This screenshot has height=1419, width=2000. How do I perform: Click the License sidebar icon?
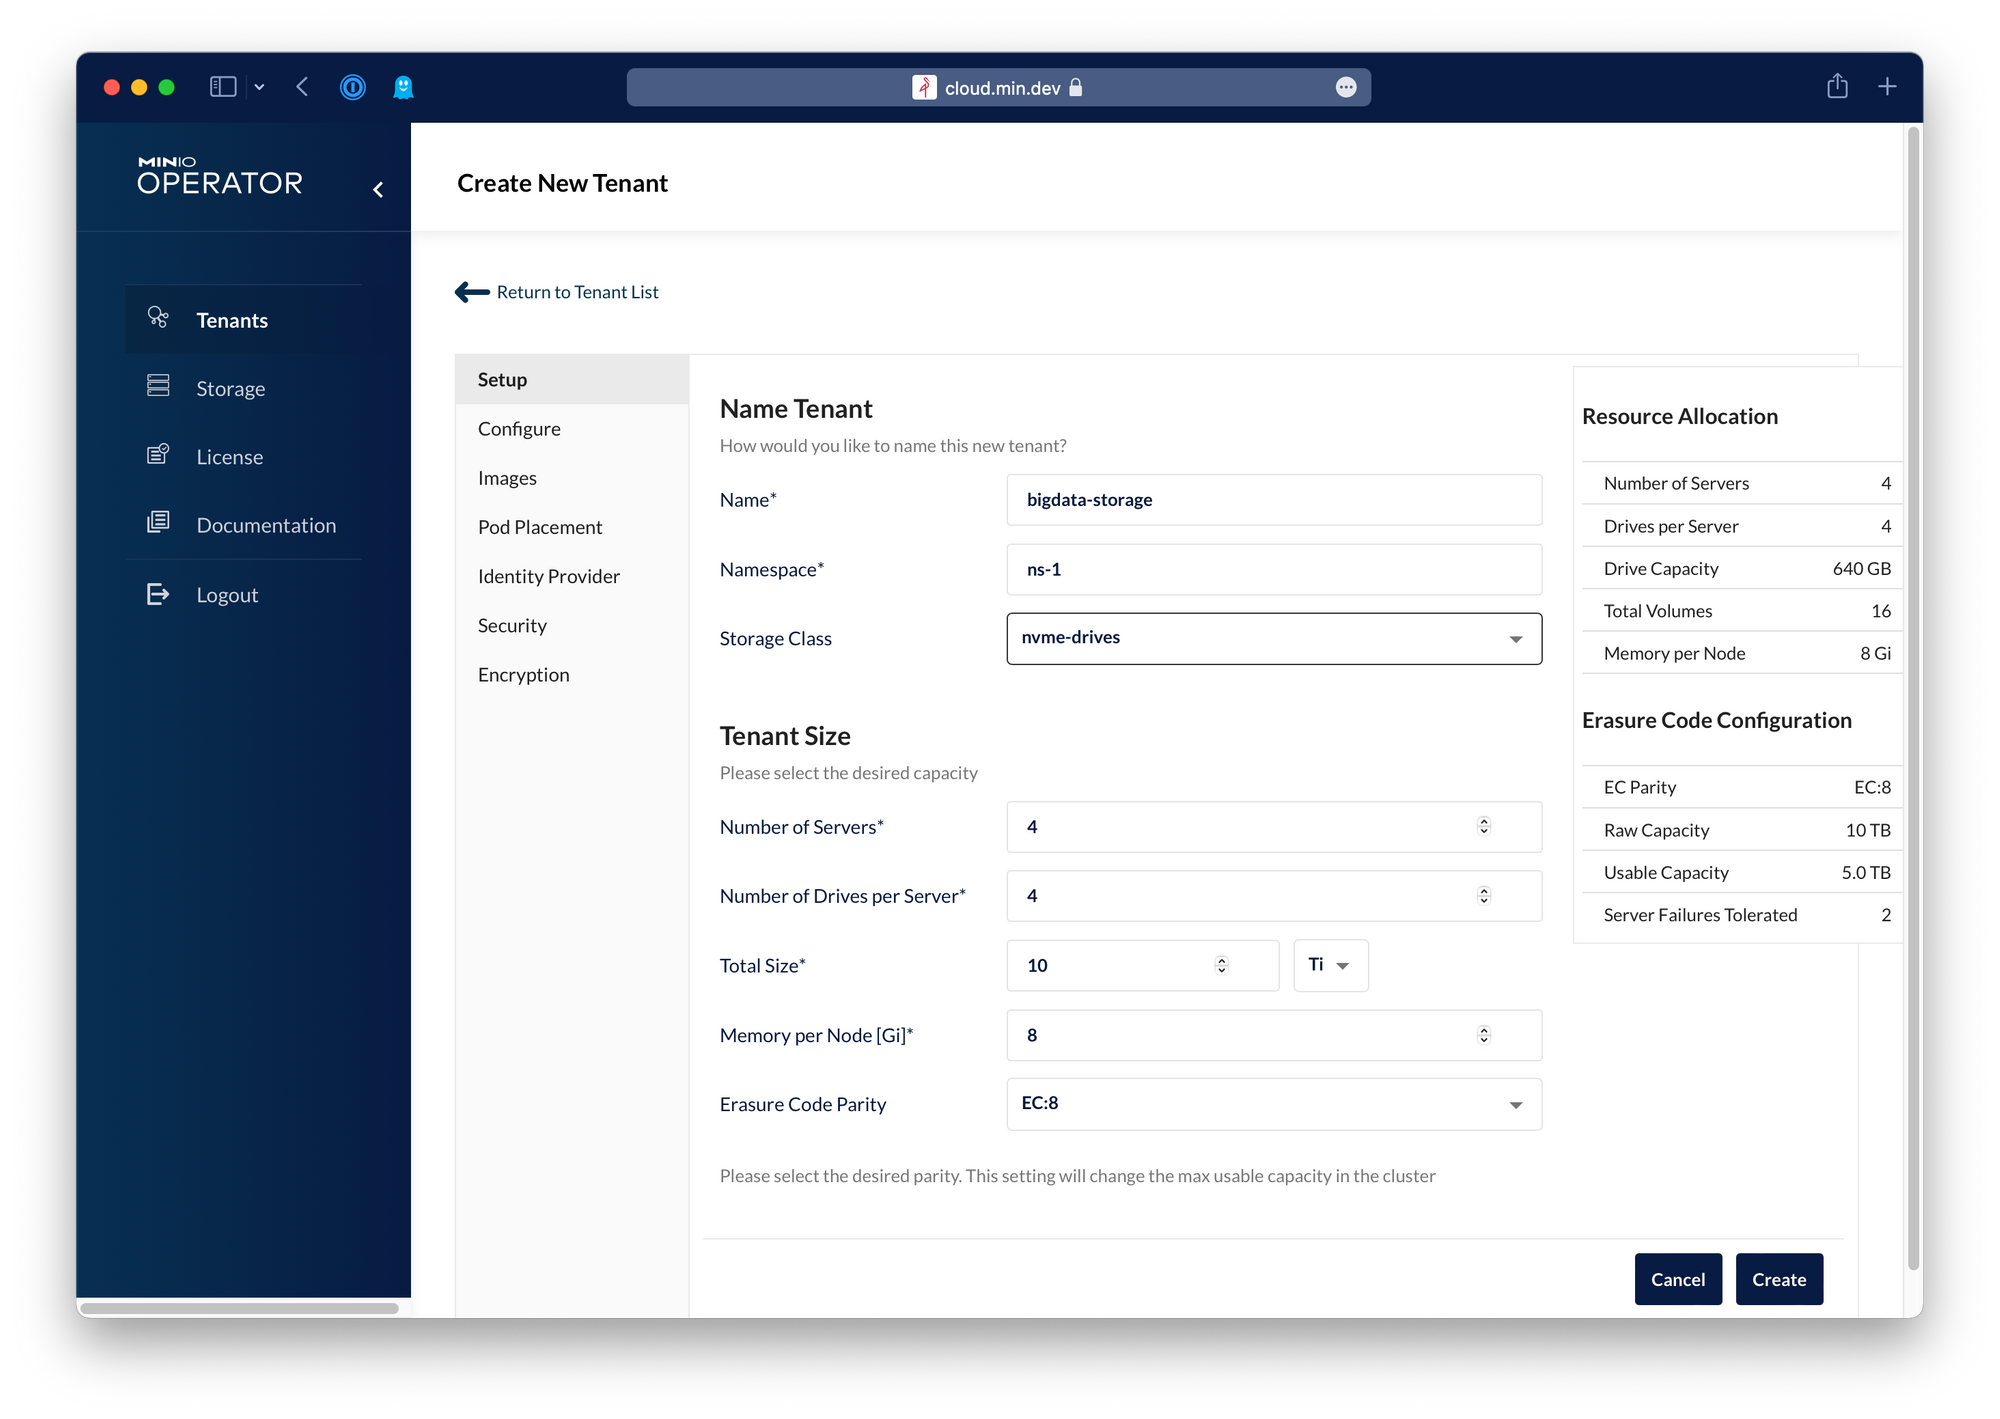pyautogui.click(x=158, y=455)
